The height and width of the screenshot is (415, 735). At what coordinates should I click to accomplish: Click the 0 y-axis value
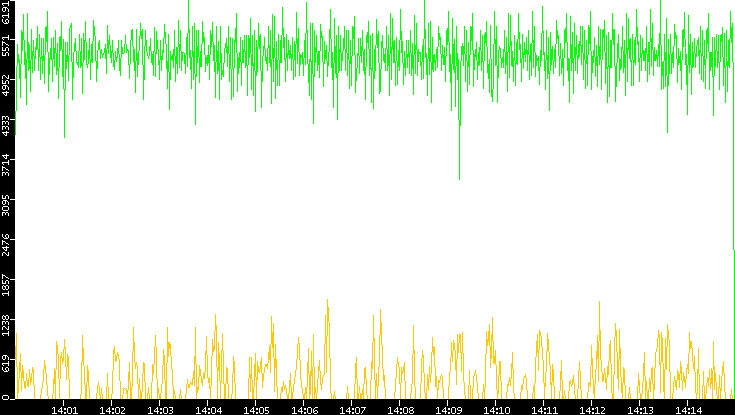point(6,398)
